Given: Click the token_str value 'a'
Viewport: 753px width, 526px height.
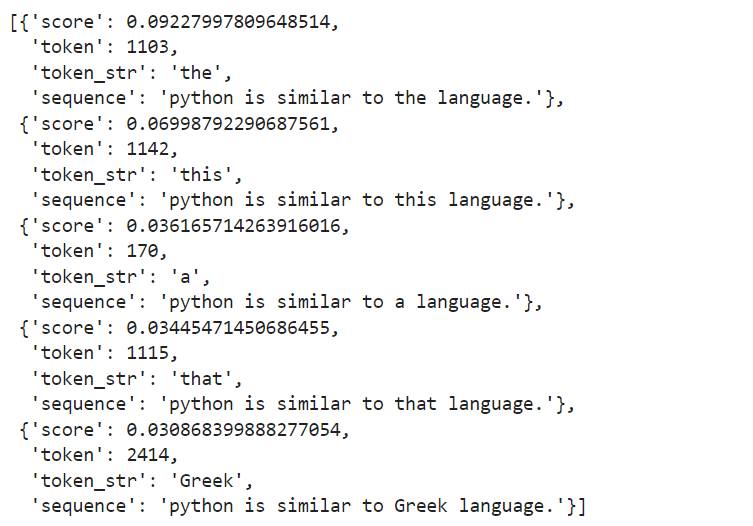Looking at the screenshot, I should (193, 276).
